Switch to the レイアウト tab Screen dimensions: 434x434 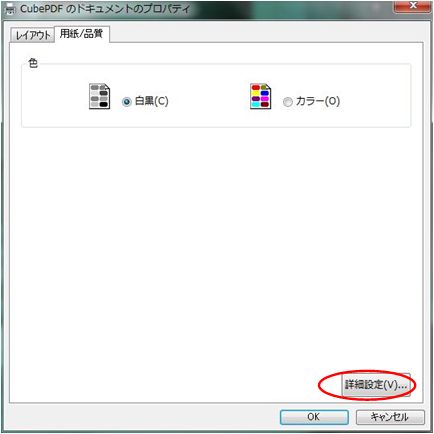(33, 35)
